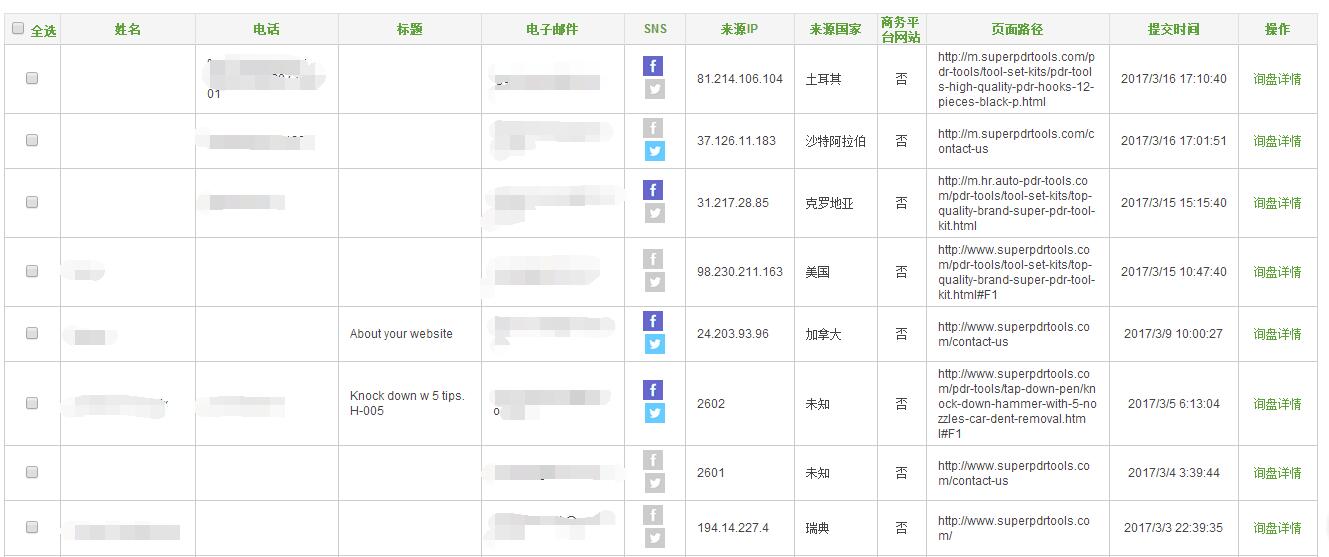The height and width of the screenshot is (557, 1329).
Task: Click the 电子邮件 column header
Action: point(552,29)
